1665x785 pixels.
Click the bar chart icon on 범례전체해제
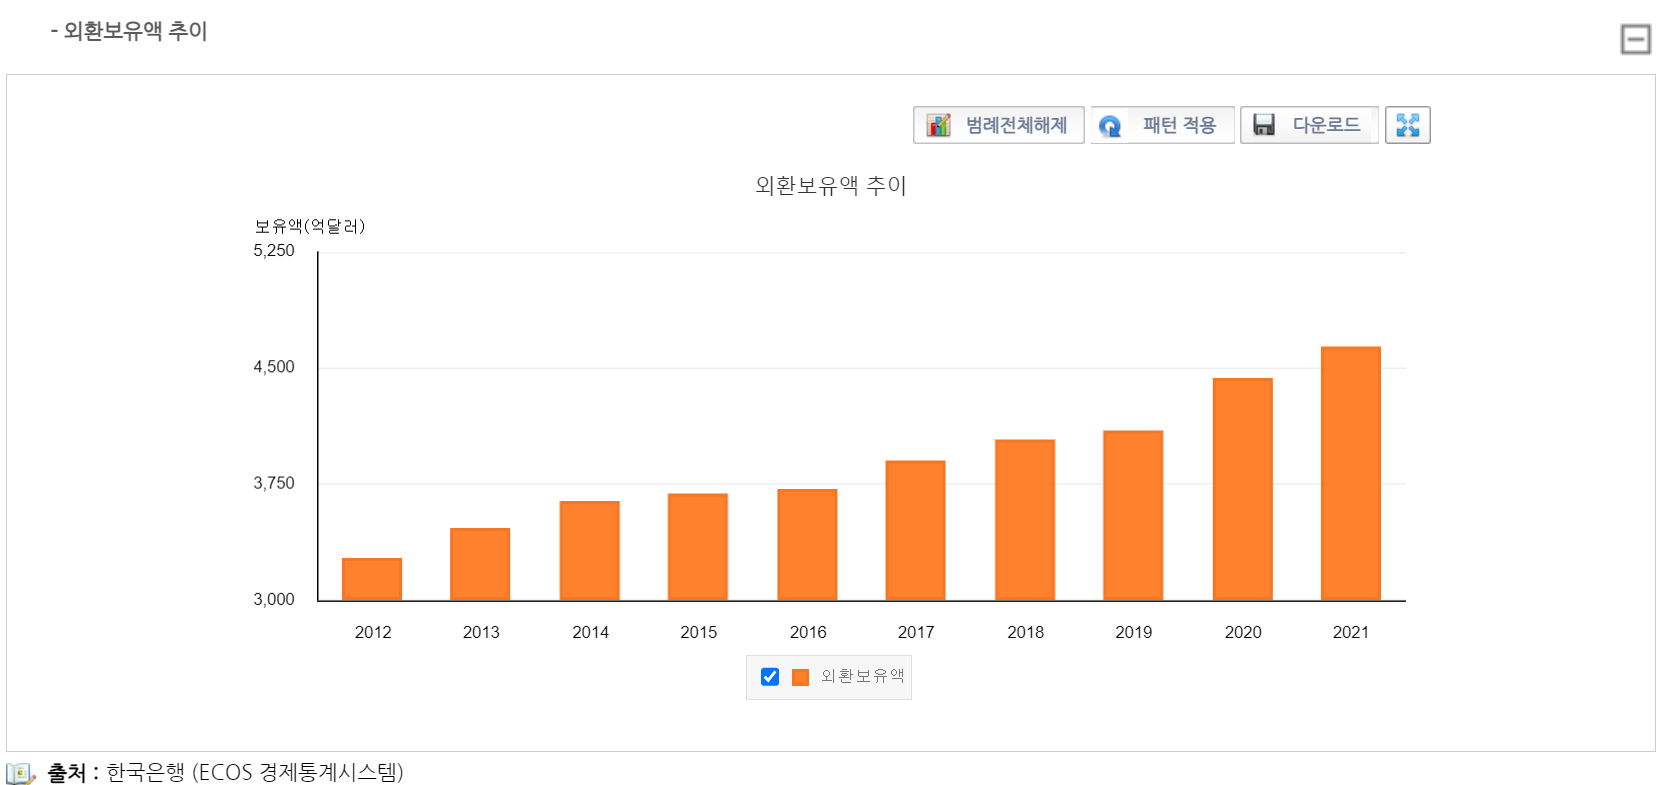pos(938,125)
